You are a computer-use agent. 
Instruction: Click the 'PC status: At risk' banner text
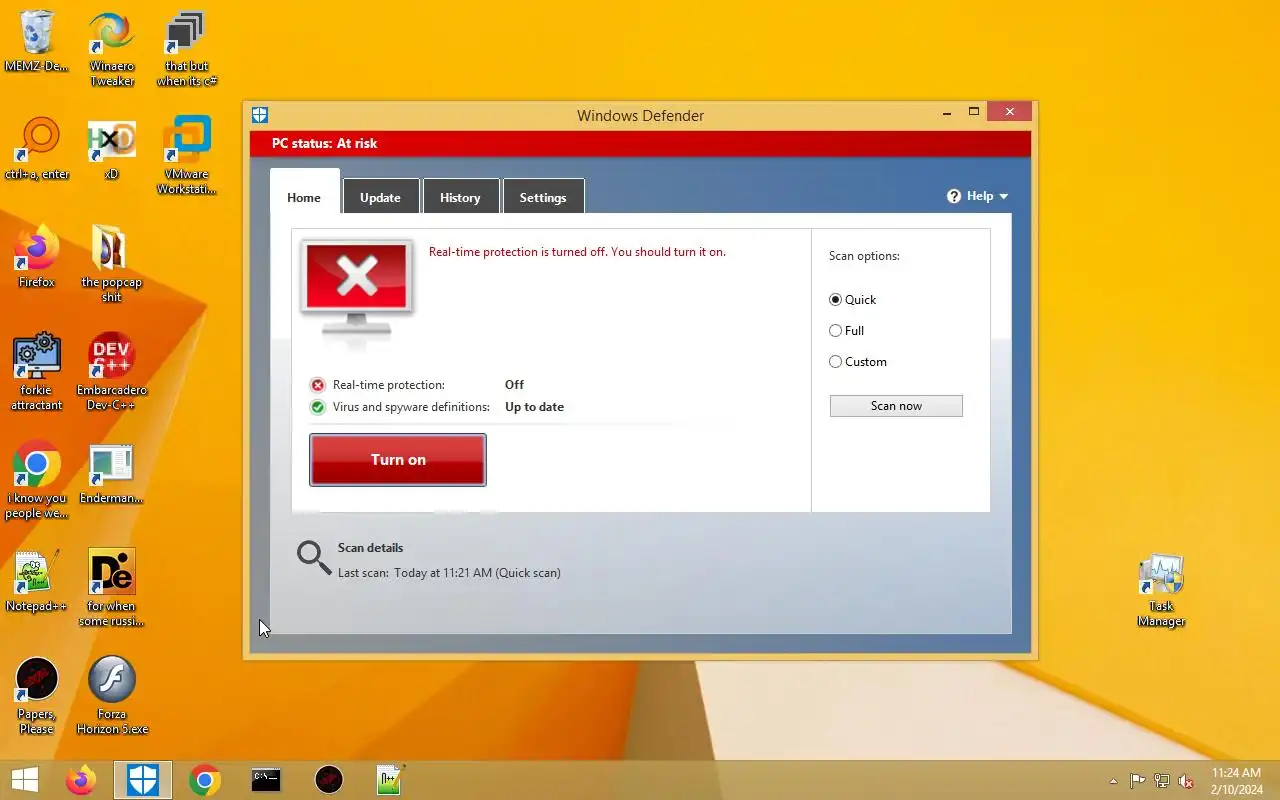tap(324, 143)
